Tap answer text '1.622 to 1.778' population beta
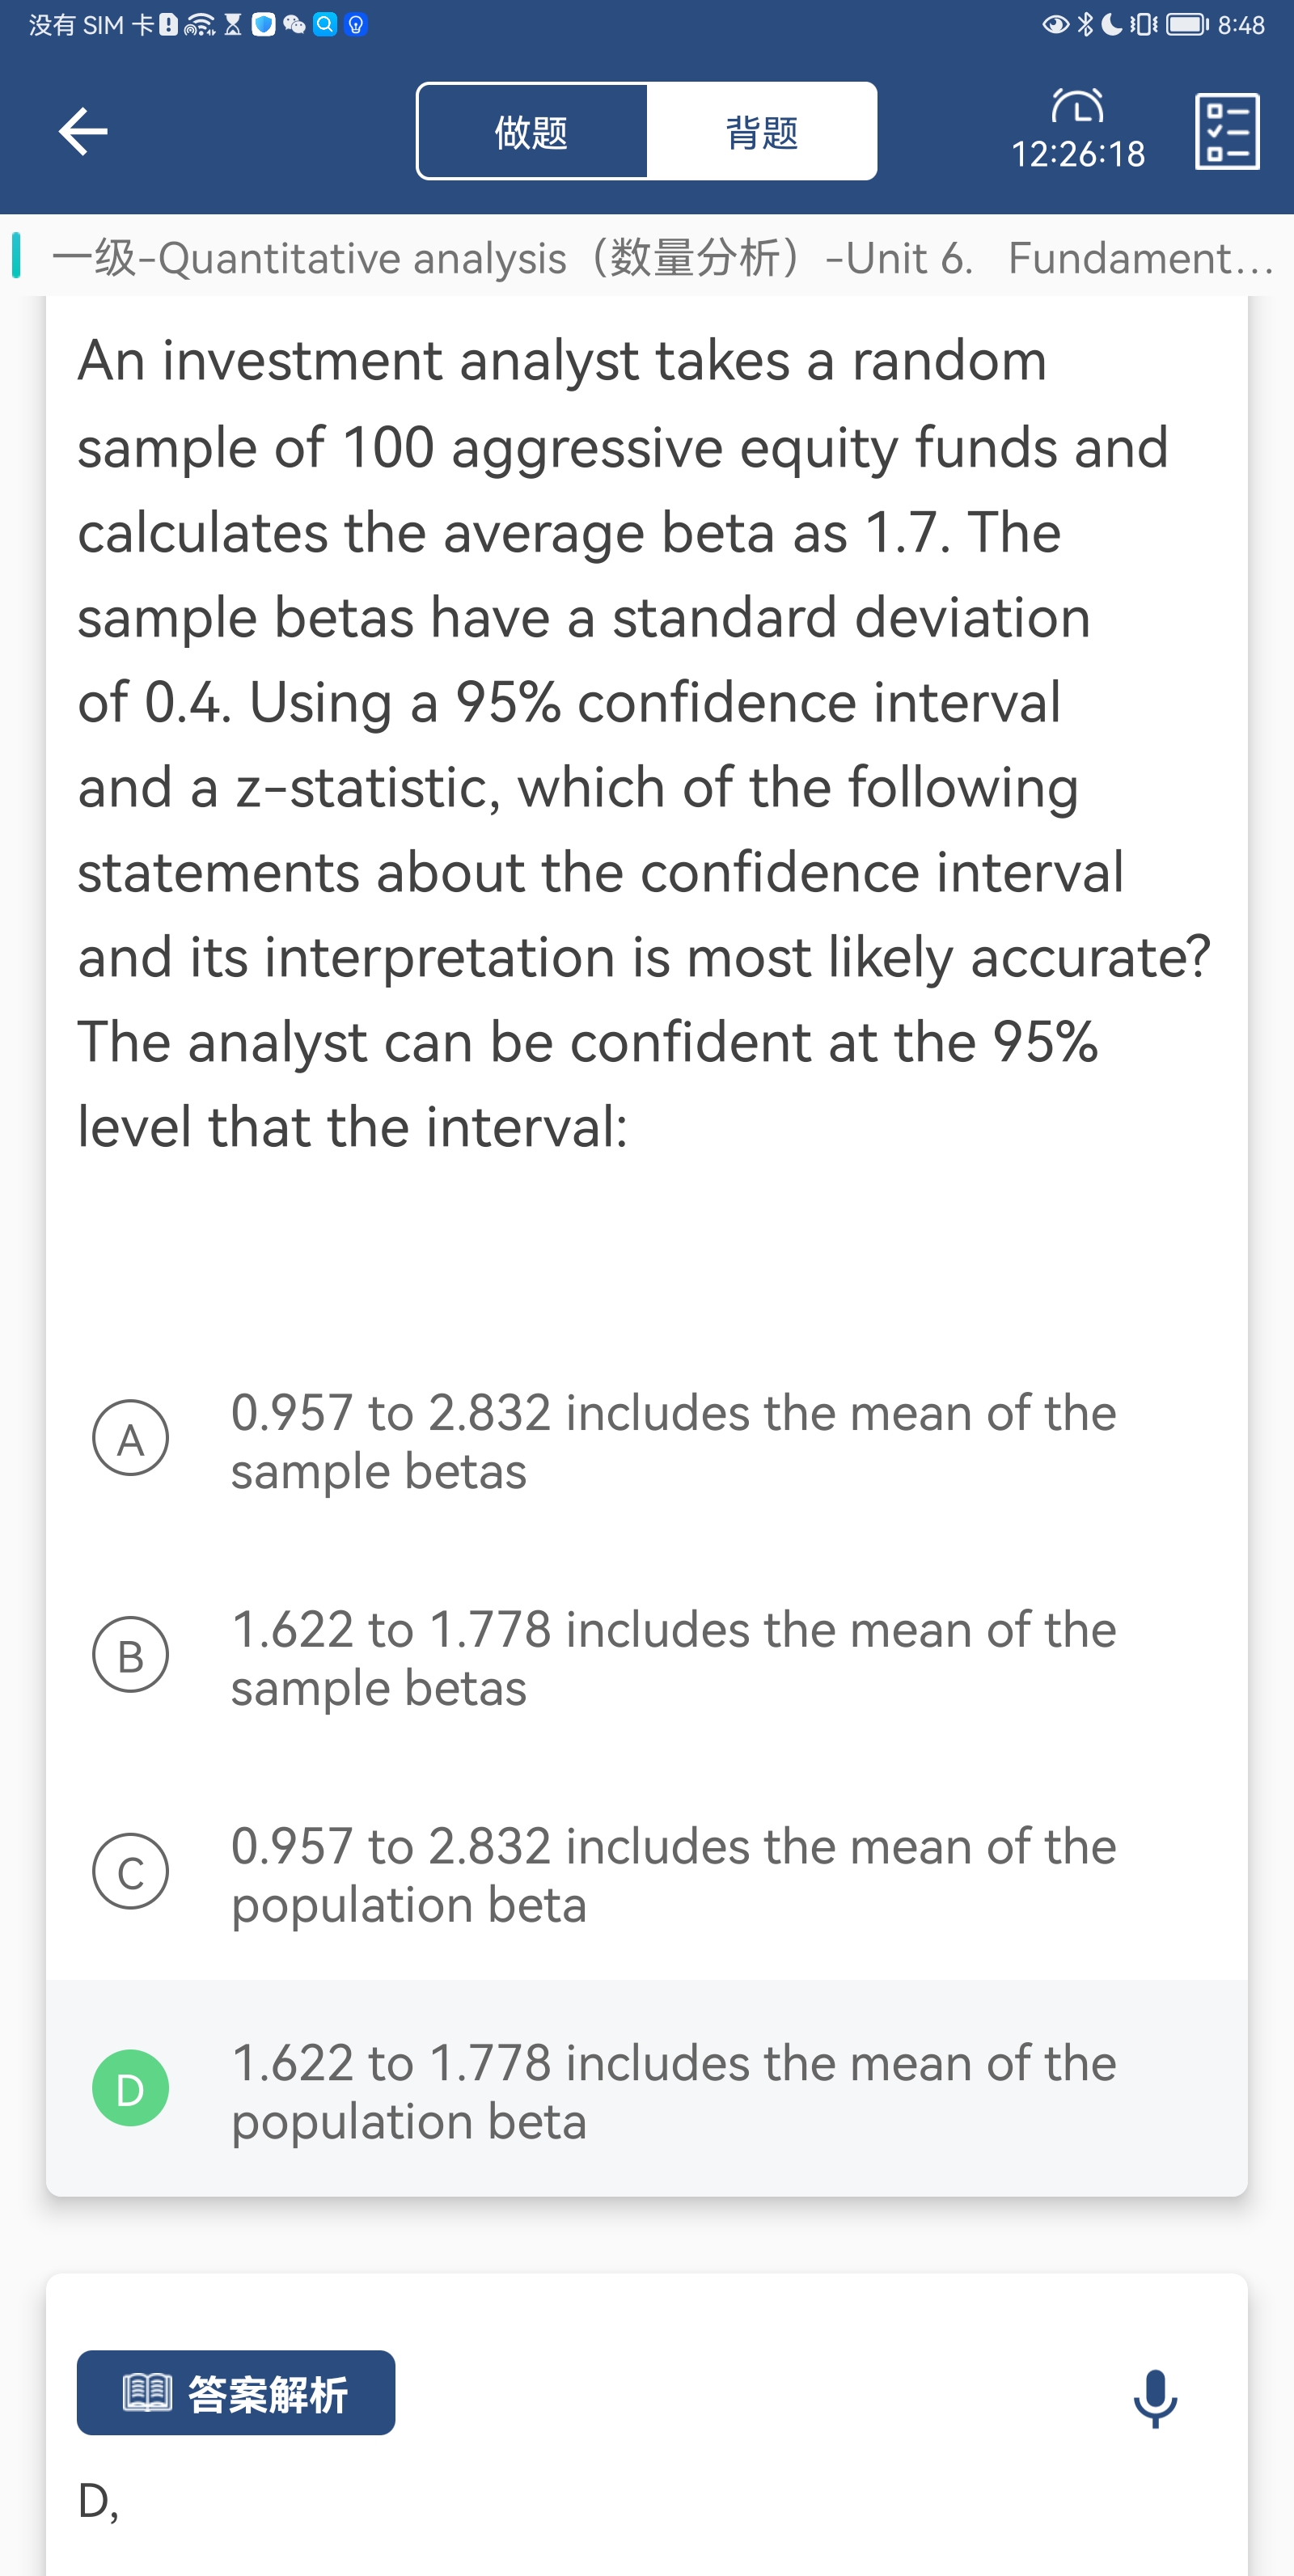 [673, 2091]
